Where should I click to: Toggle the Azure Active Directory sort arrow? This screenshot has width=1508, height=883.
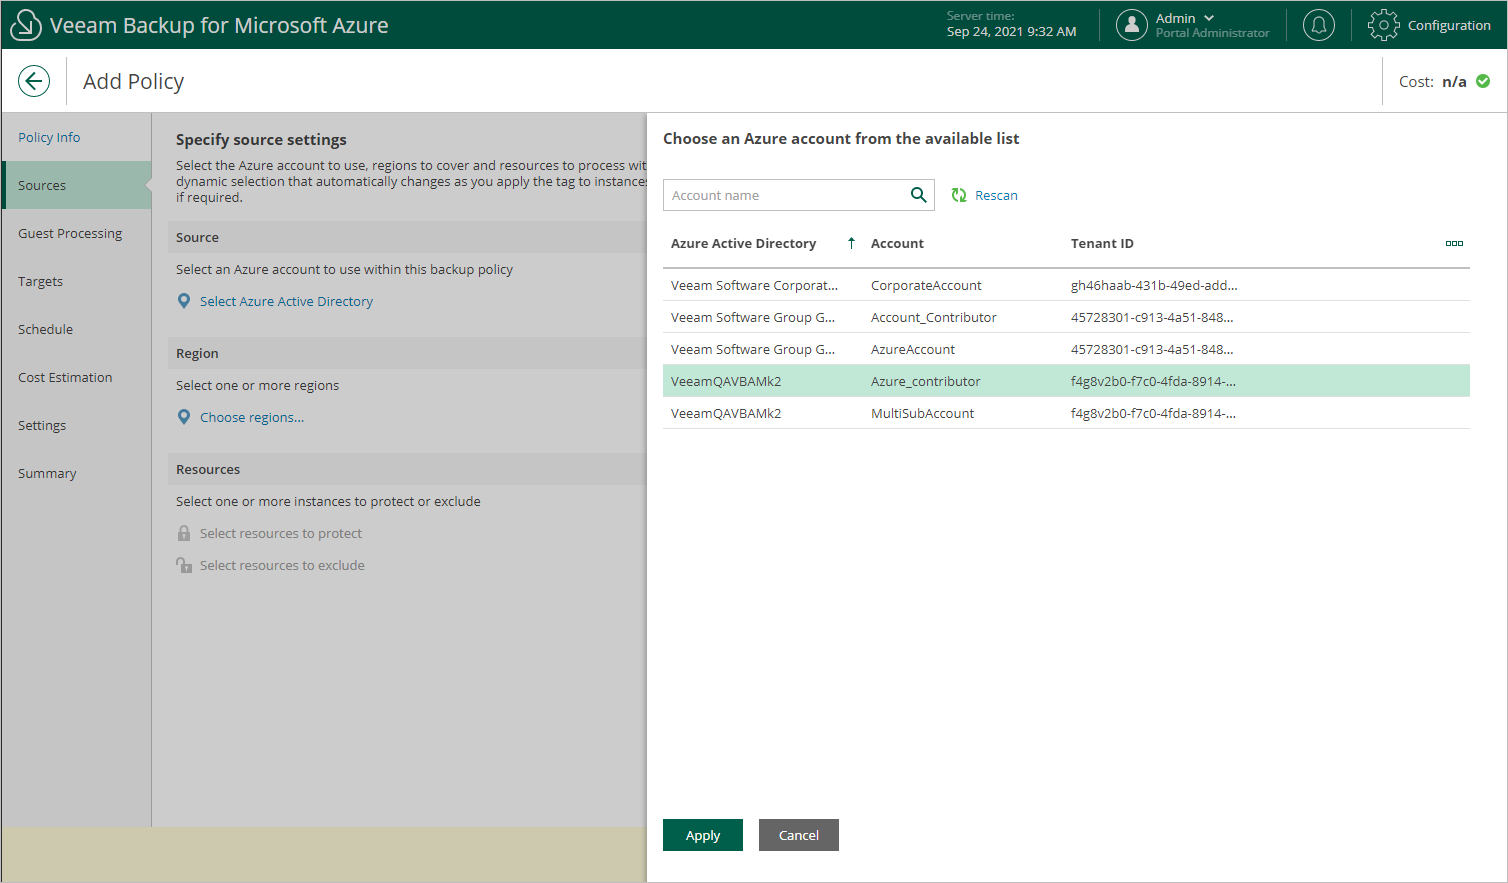851,243
